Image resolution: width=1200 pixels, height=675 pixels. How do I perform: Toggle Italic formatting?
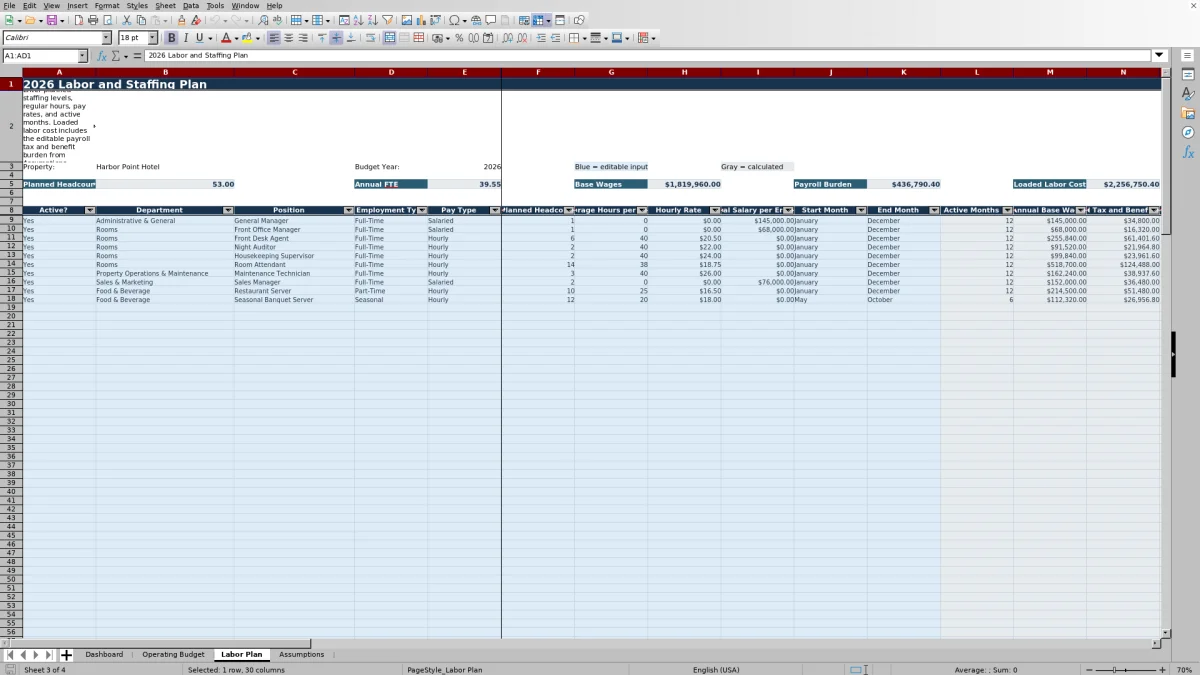[x=185, y=38]
